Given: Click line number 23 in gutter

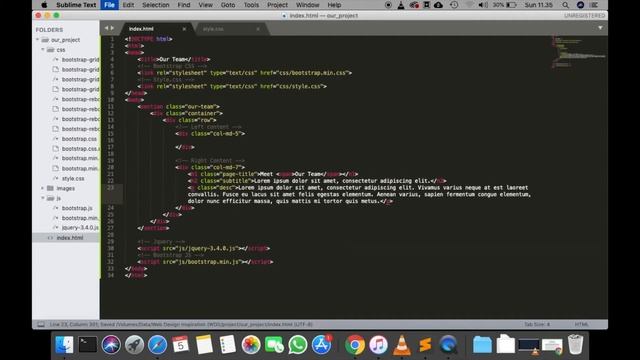Looking at the screenshot, I should click(x=111, y=188).
